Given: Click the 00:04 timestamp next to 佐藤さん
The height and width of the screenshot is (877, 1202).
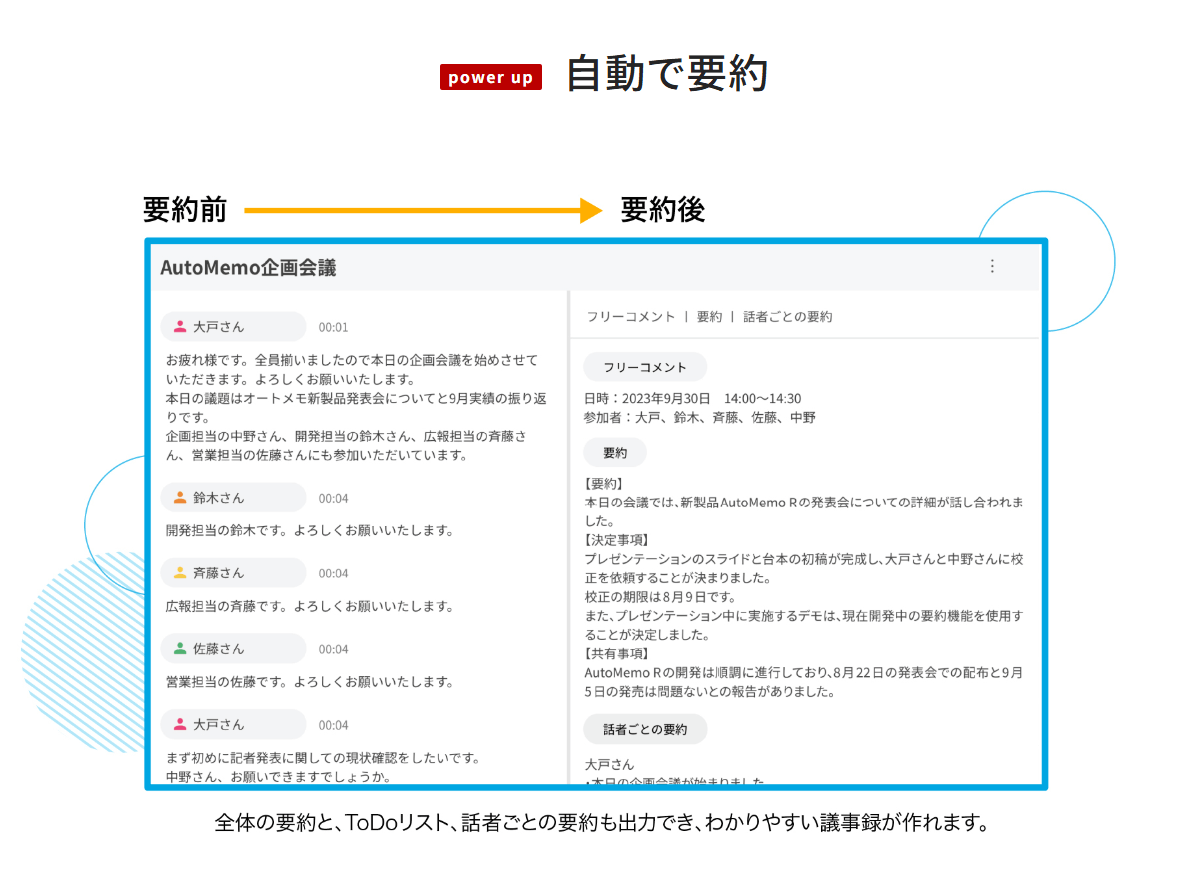Looking at the screenshot, I should click(x=333, y=650).
